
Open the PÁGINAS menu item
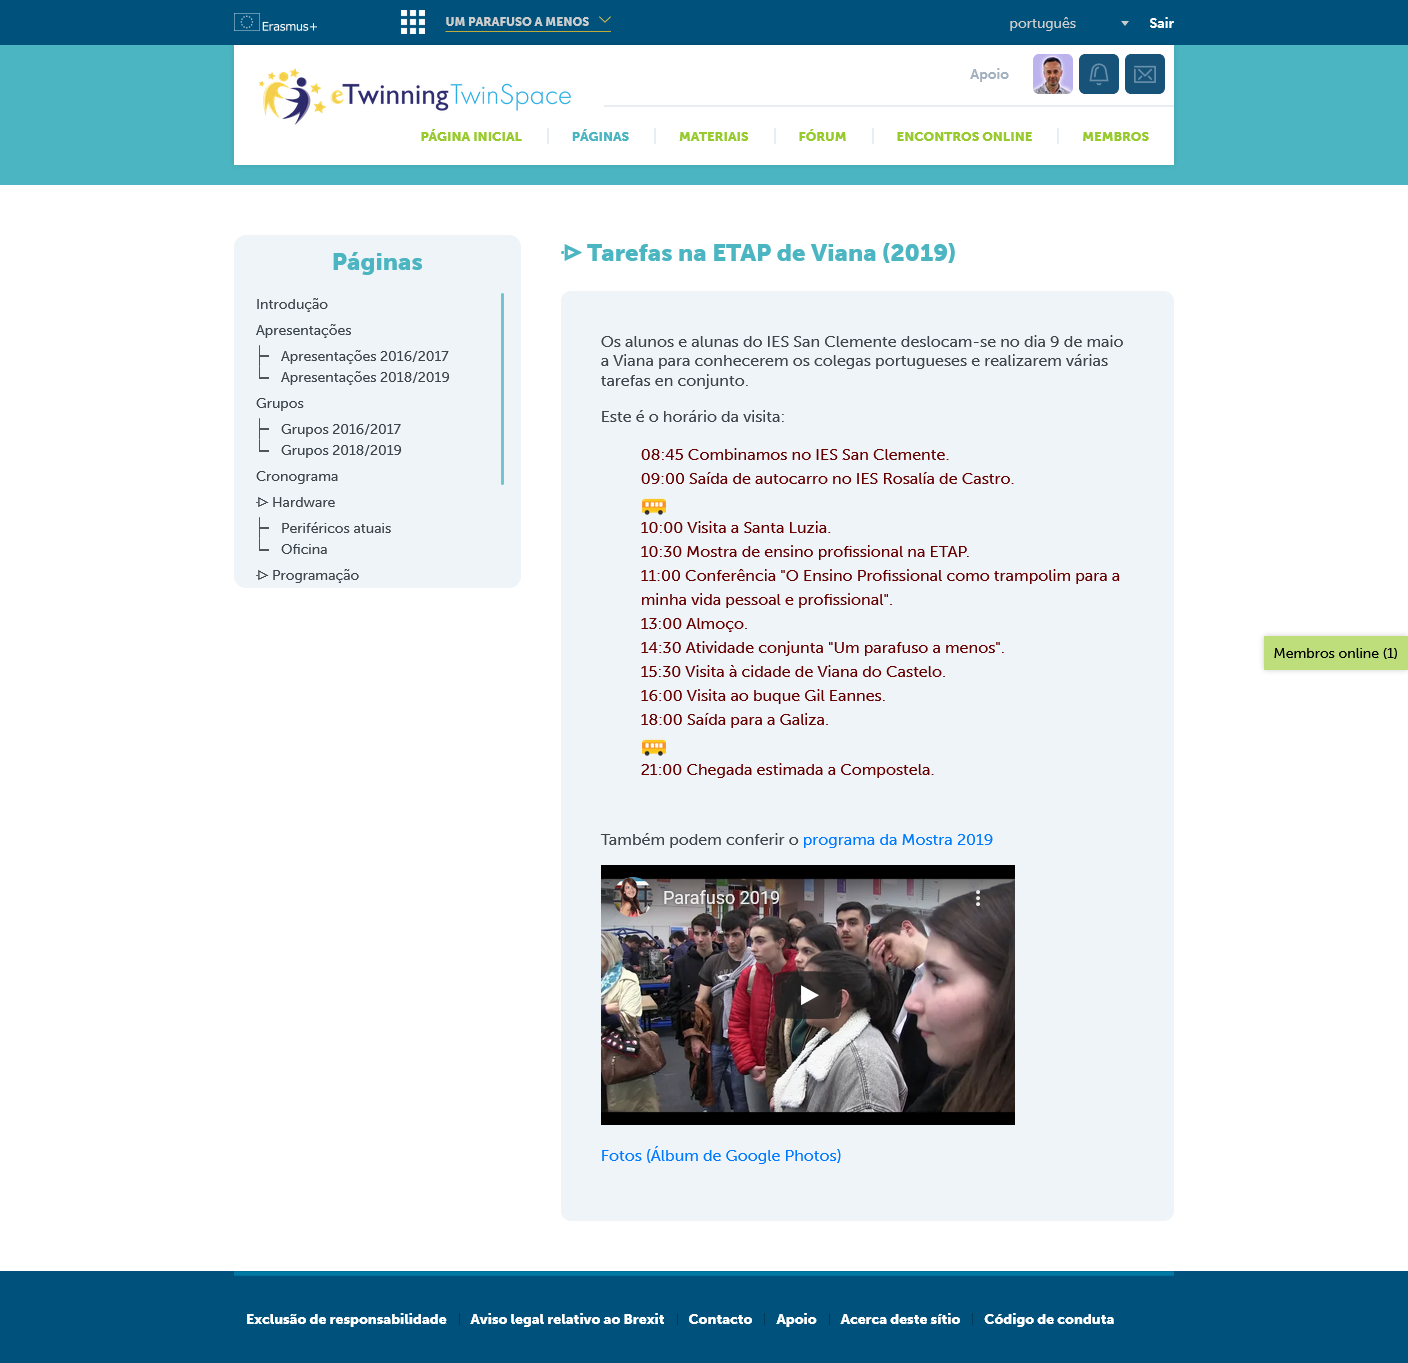coord(600,136)
